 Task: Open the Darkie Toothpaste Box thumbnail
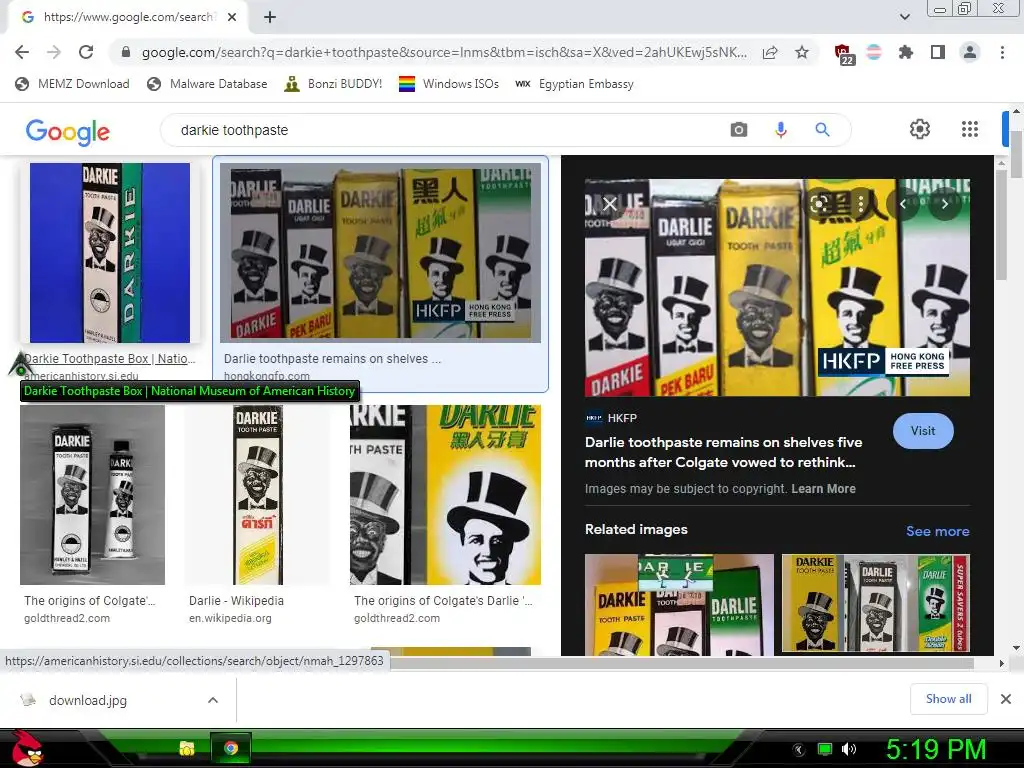coord(110,253)
